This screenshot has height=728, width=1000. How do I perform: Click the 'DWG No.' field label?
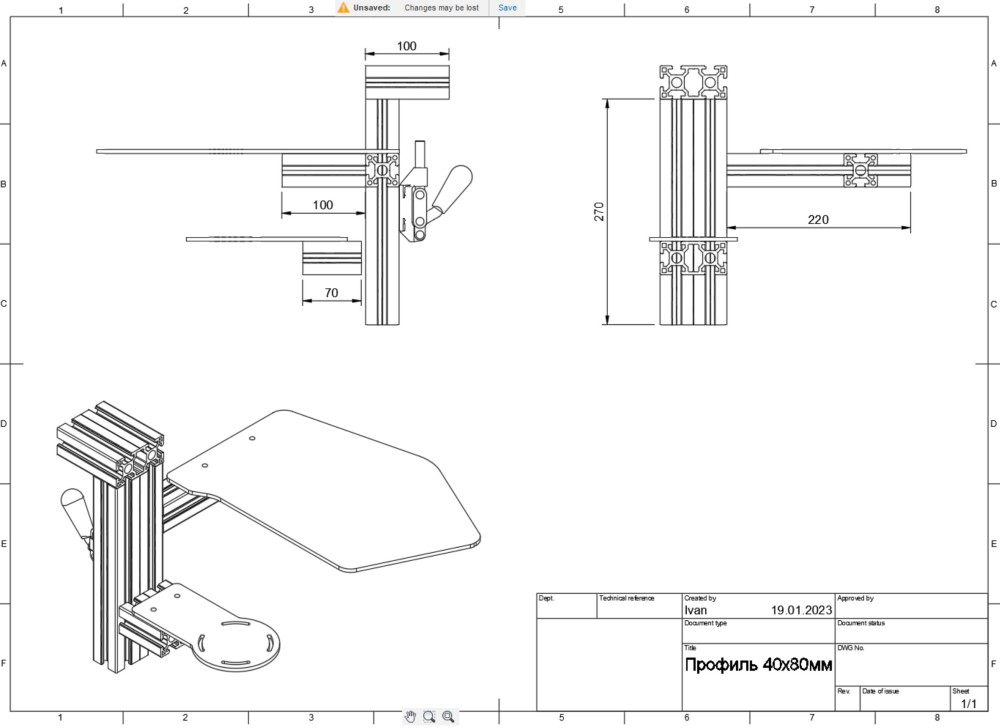point(851,648)
